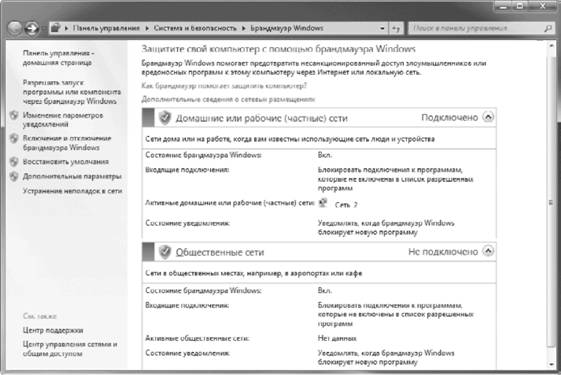
Task: Click См. также label
Action: 39,316
